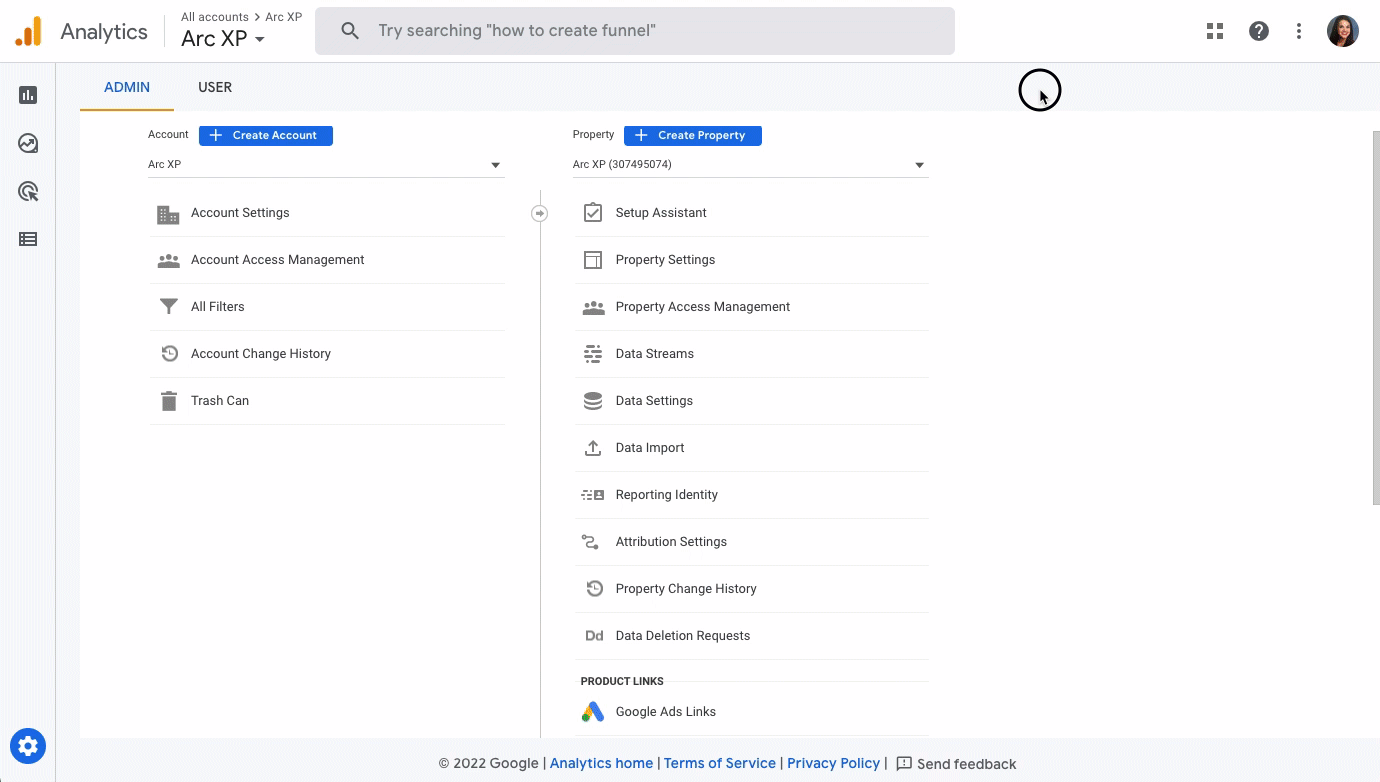Open the Arc XP account switcher in header
This screenshot has height=782, width=1380.
(x=223, y=39)
